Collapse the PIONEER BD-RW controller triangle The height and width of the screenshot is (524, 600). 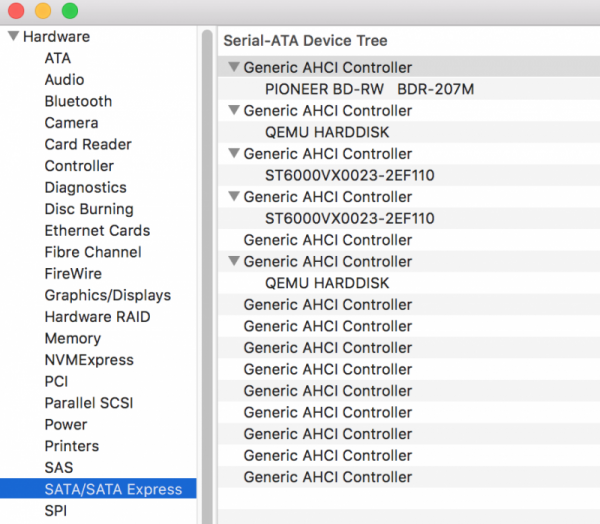pos(234,68)
